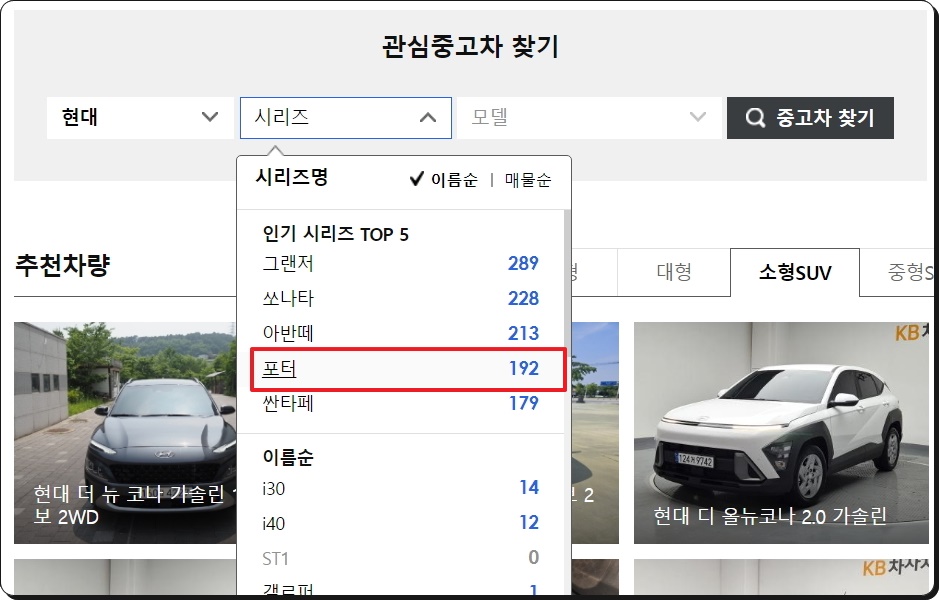Choose i30 from the series list
The width and height of the screenshot is (939, 600).
pyautogui.click(x=401, y=488)
